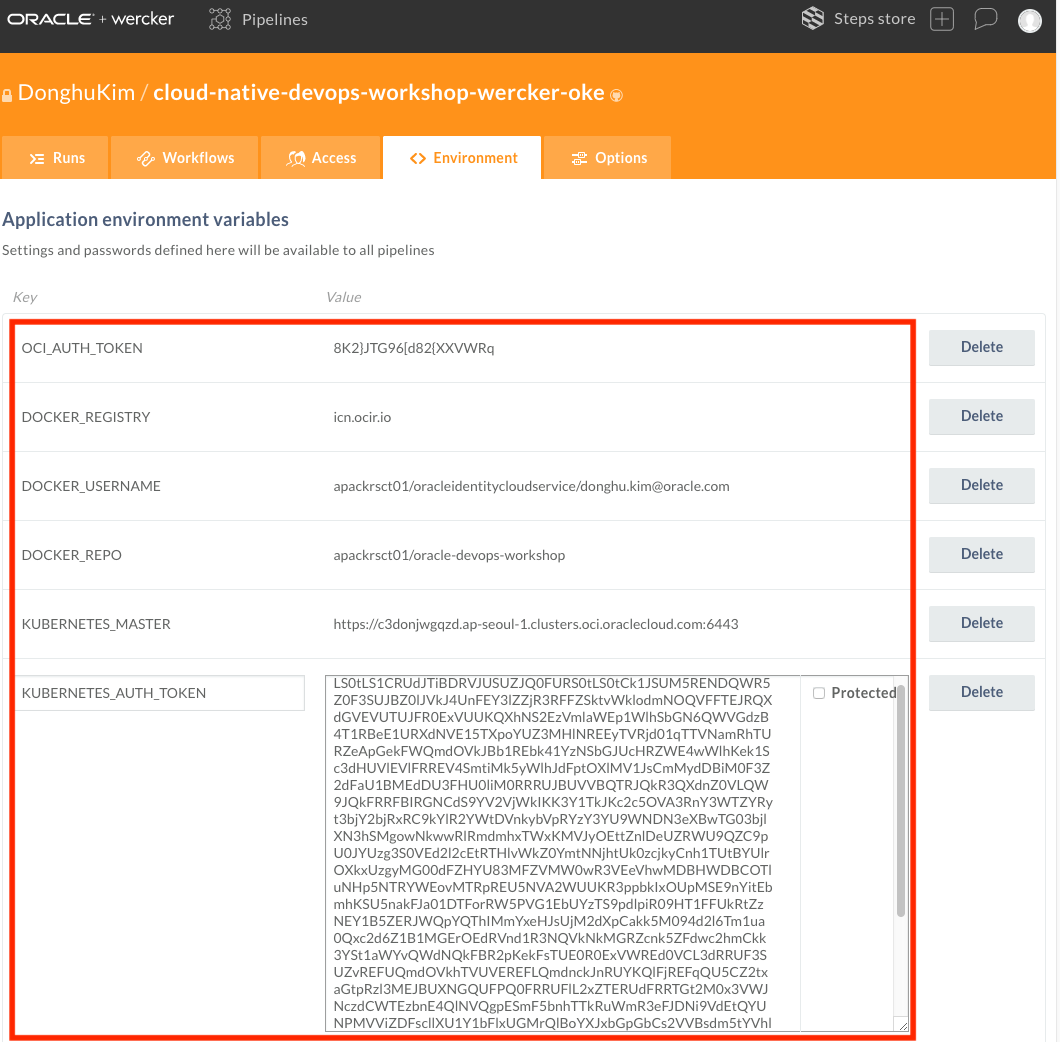Click the token textarea vertical scrollbar

tap(900, 801)
